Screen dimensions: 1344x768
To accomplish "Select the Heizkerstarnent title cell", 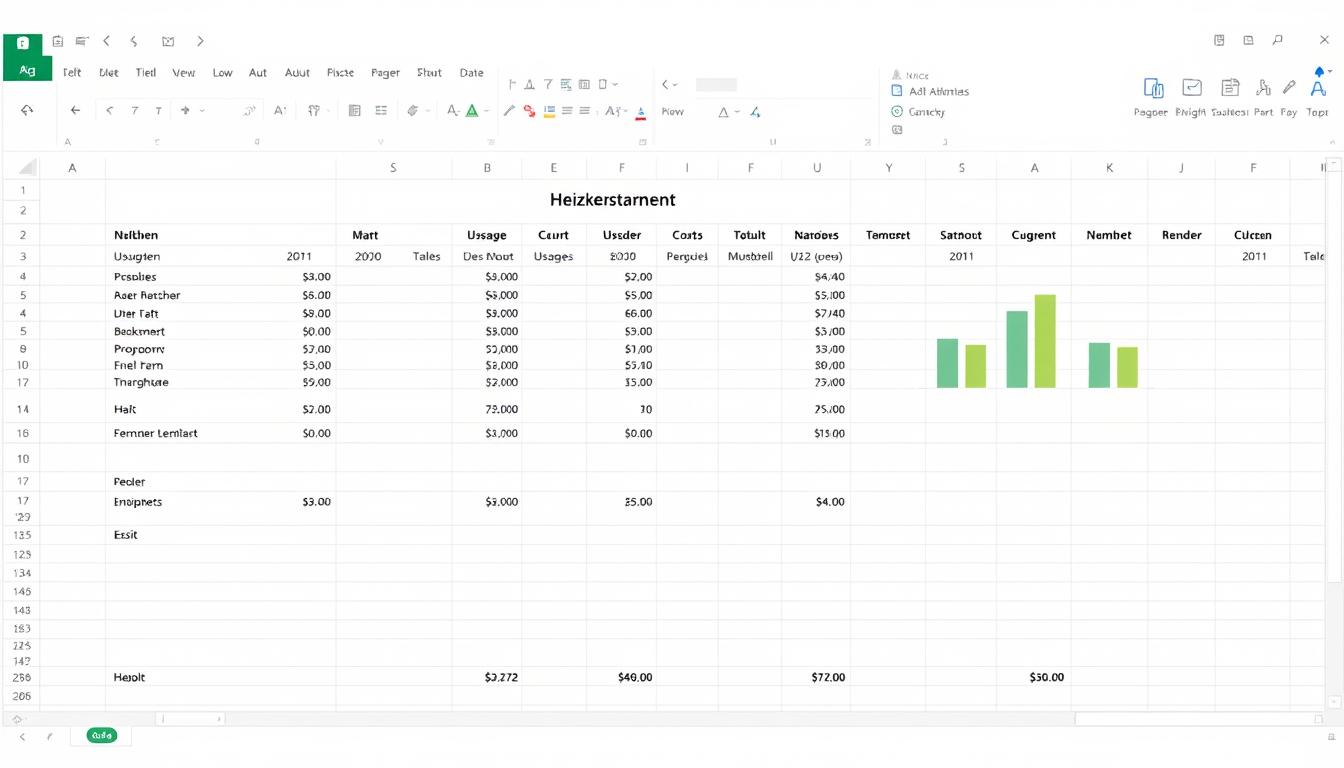I will pyautogui.click(x=612, y=200).
